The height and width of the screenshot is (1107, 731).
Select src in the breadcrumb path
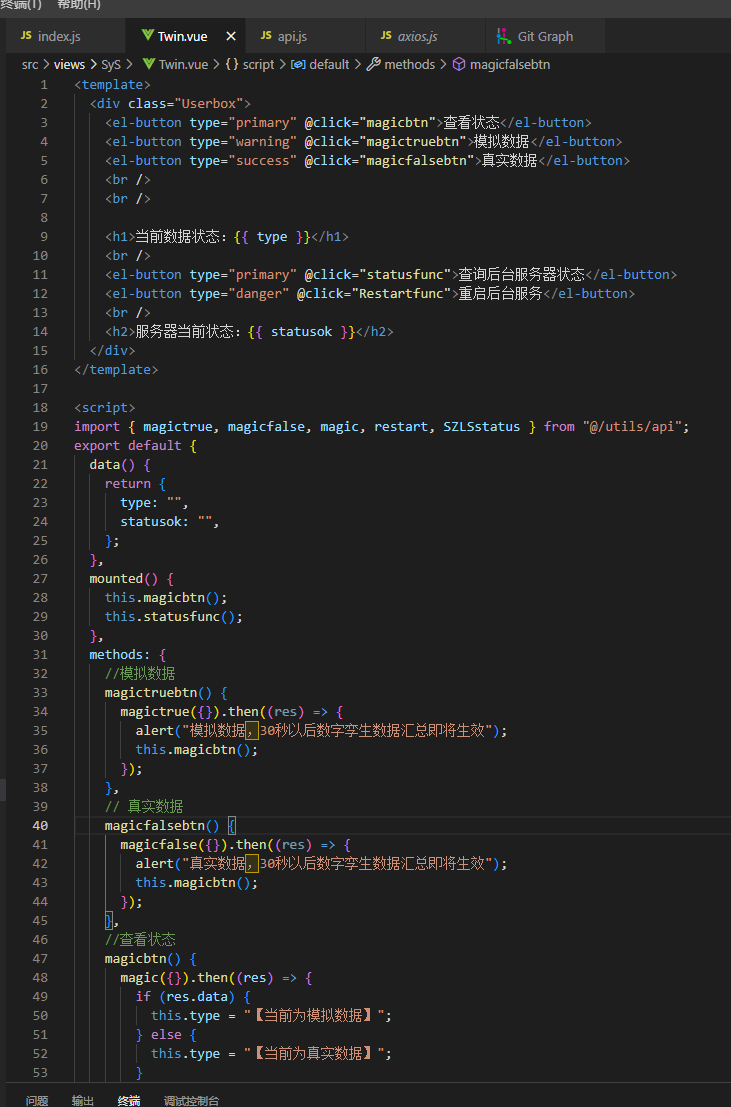click(30, 64)
